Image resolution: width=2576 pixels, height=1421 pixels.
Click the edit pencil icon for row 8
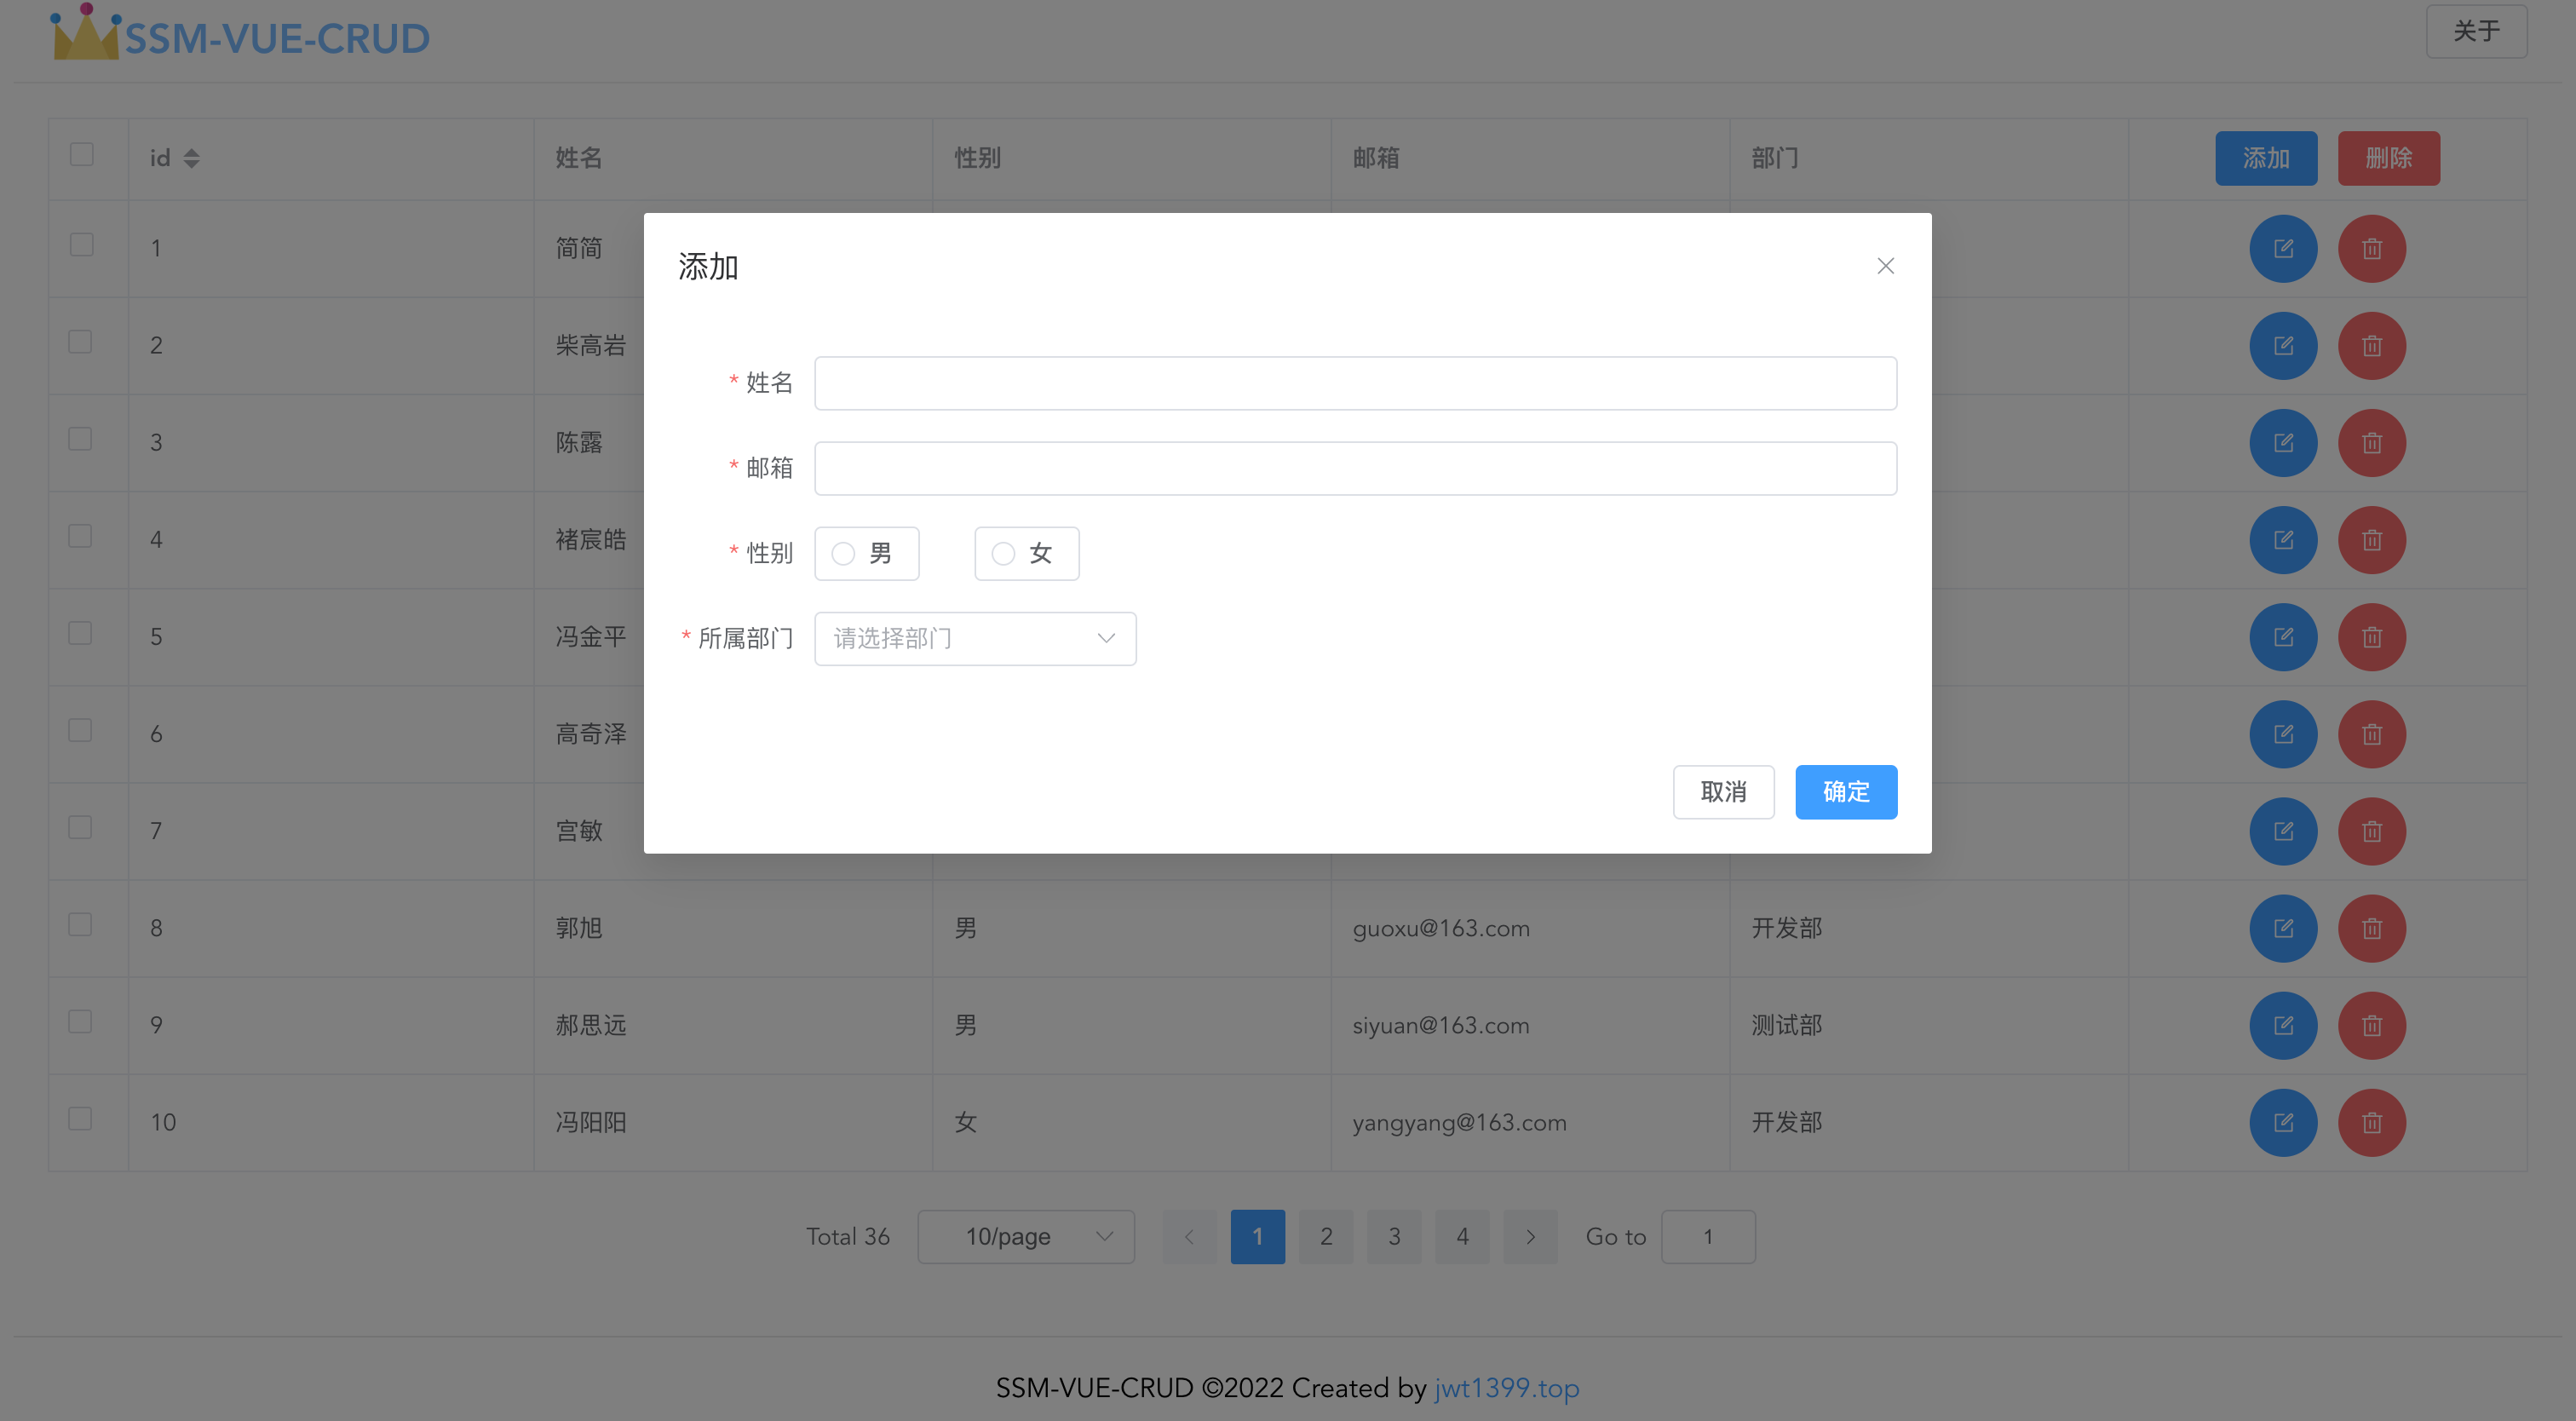coord(2283,928)
